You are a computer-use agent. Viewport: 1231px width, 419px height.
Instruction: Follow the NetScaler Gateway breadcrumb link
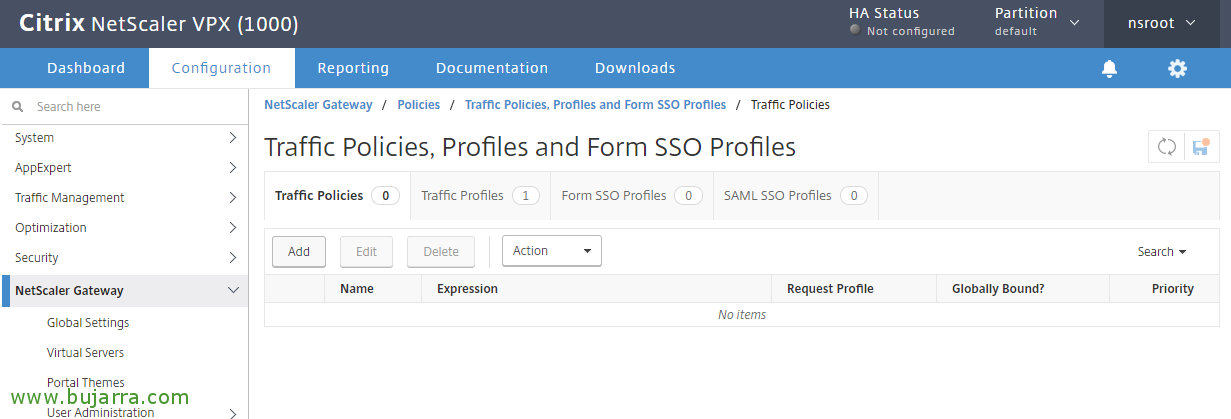318,104
